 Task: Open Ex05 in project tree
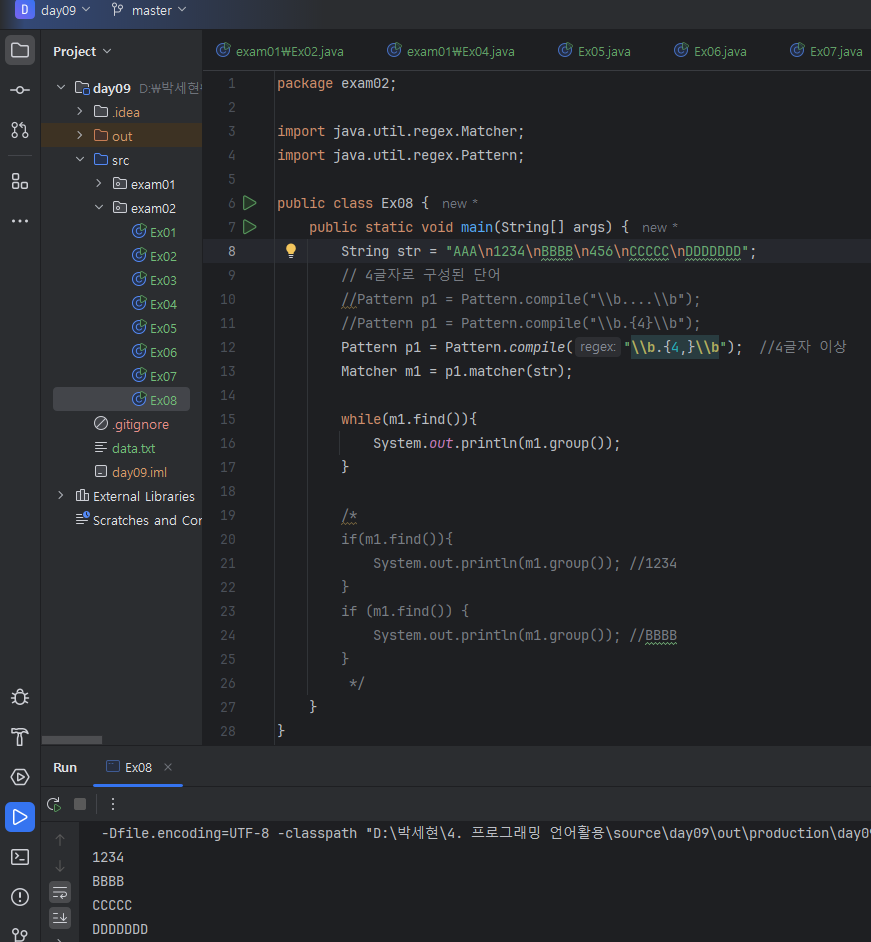point(154,328)
